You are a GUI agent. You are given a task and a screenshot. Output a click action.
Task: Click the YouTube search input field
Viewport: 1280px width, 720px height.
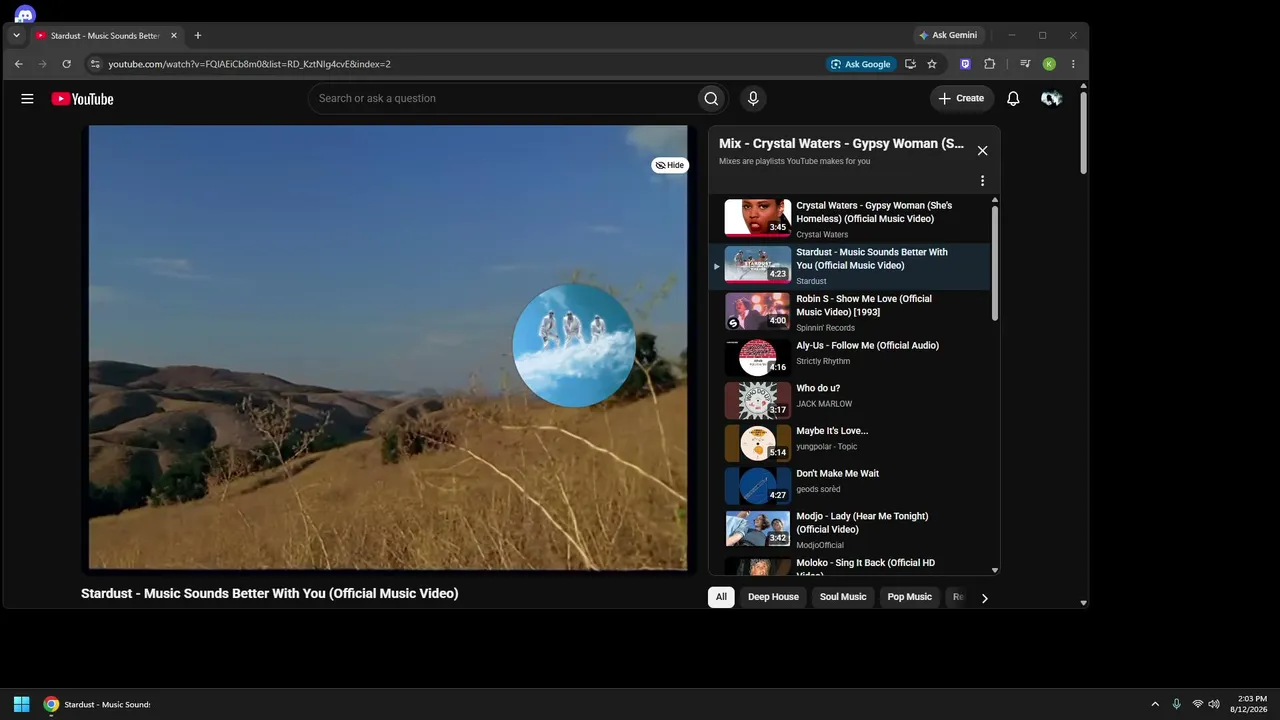point(503,99)
